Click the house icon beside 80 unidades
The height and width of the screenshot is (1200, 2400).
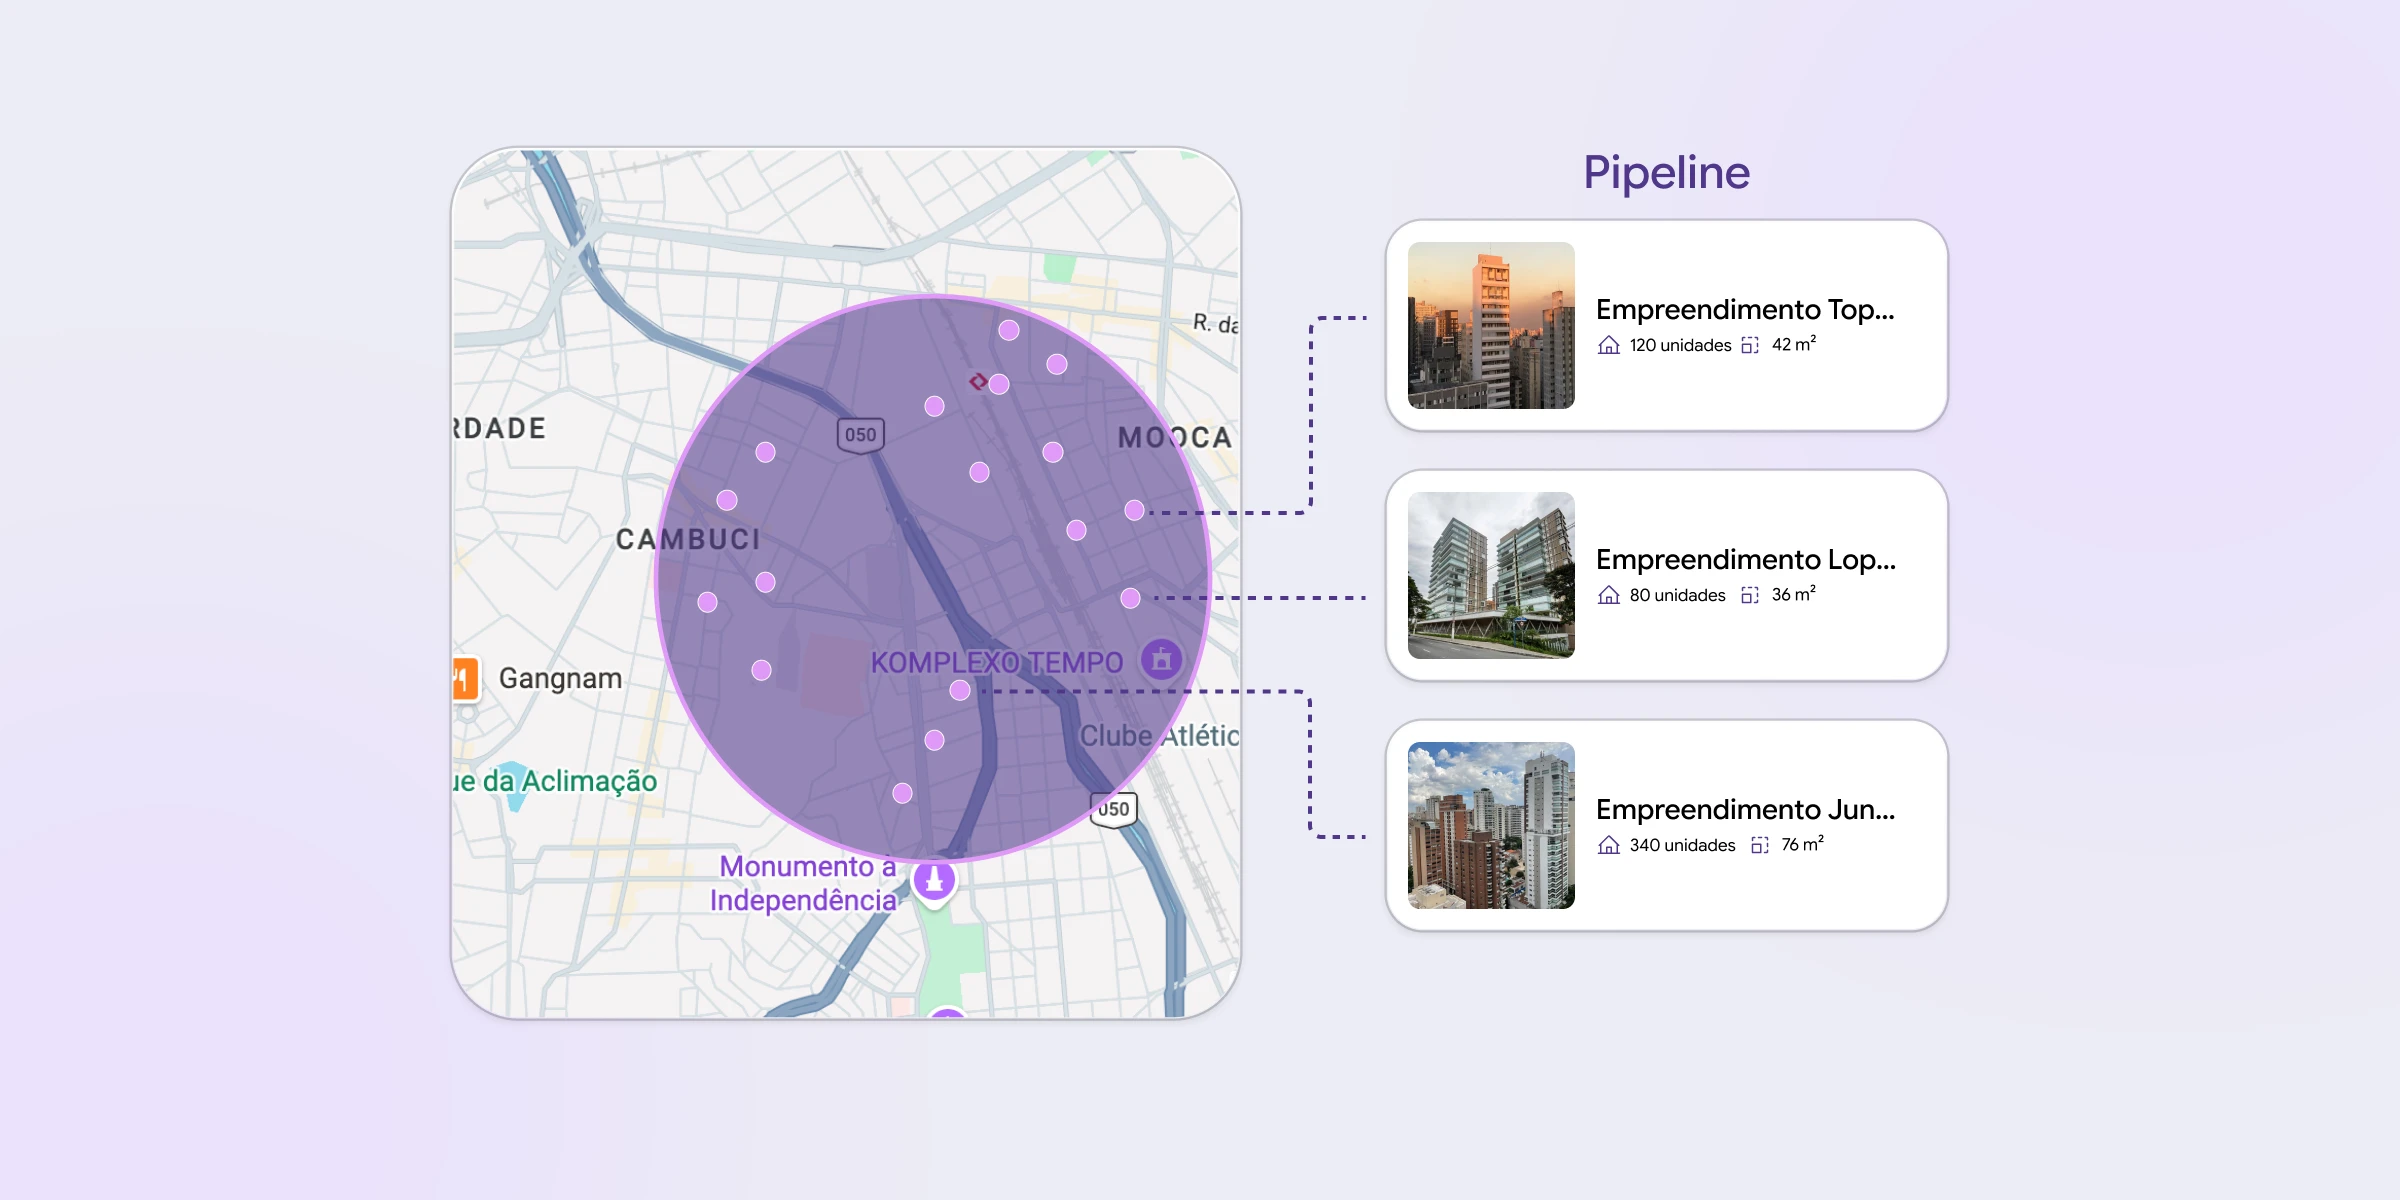(1608, 595)
